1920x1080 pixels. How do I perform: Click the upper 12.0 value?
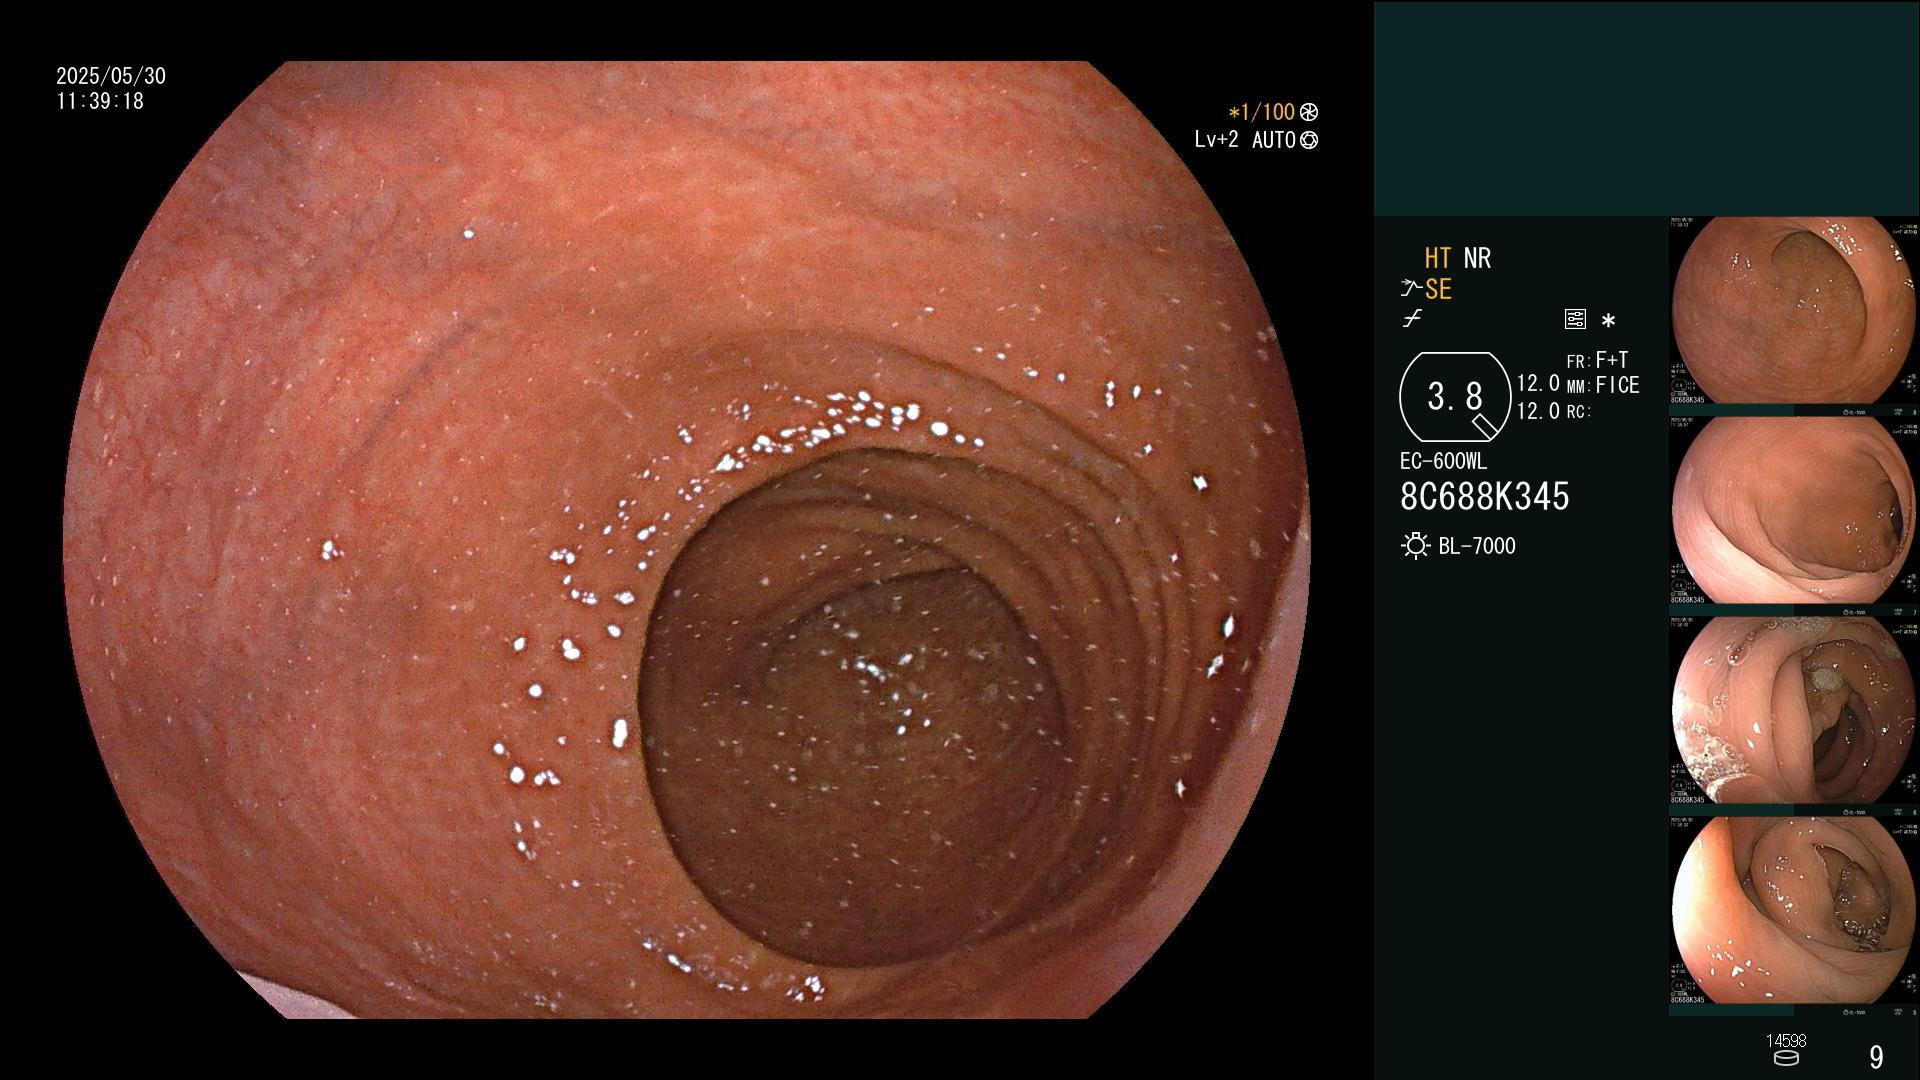[x=1538, y=383]
